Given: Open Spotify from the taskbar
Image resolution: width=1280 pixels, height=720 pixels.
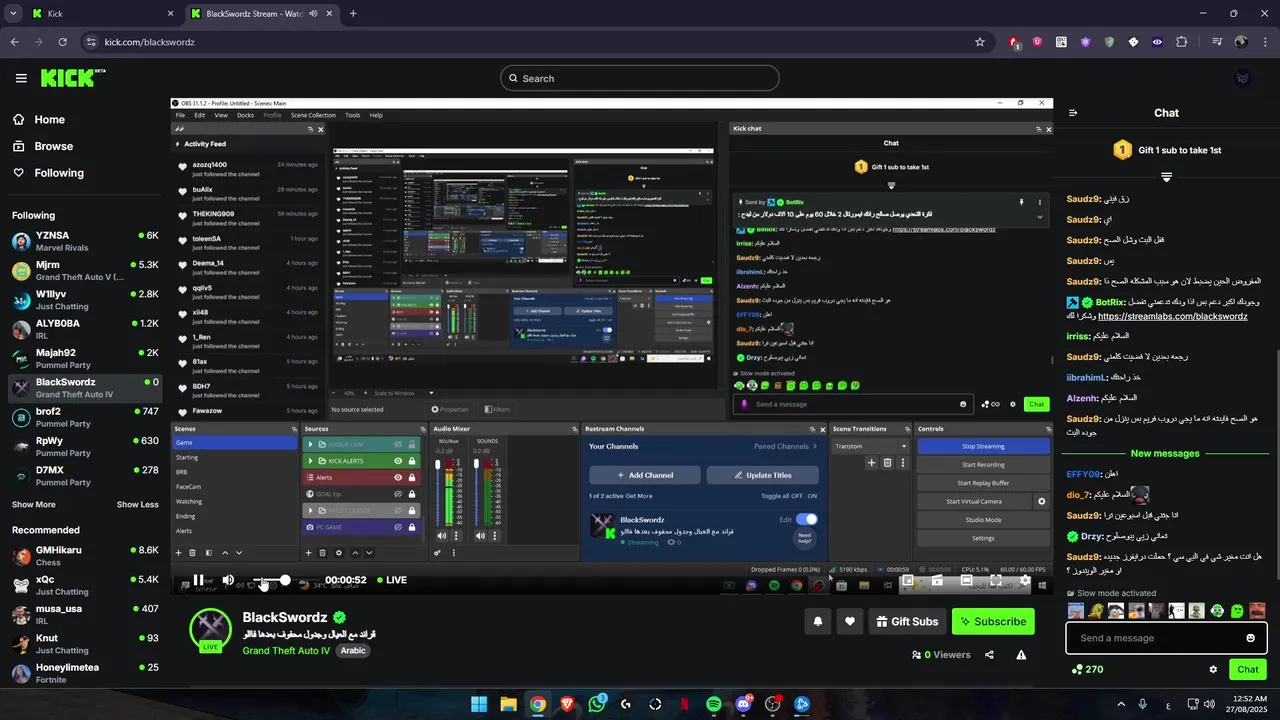Looking at the screenshot, I should (713, 704).
